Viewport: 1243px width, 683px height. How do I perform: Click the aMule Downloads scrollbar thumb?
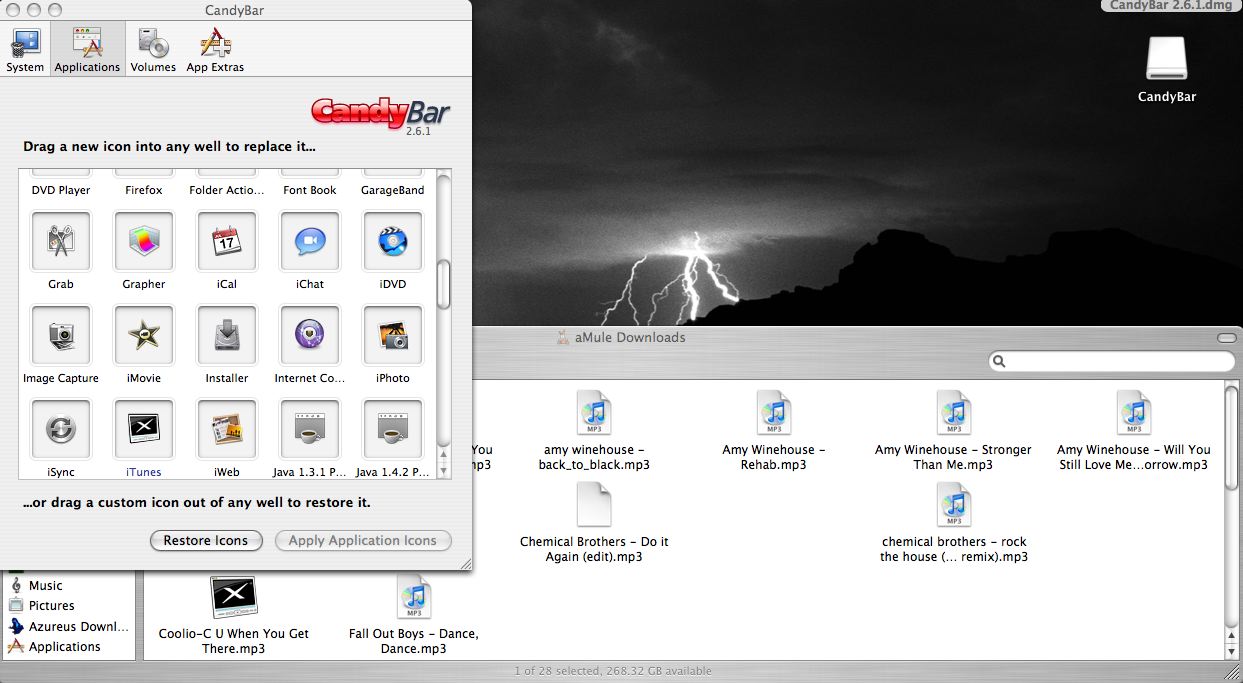(1231, 437)
